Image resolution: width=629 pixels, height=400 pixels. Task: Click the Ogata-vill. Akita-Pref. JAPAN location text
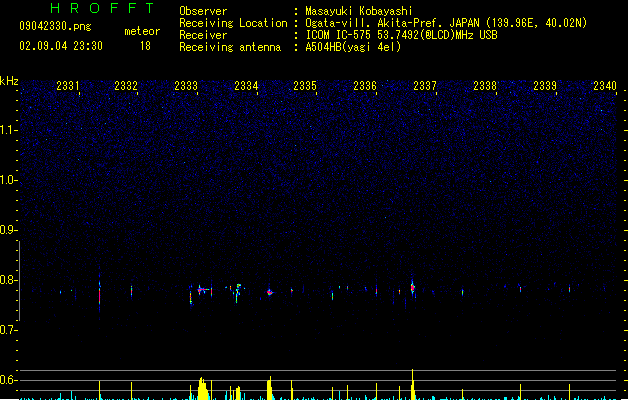pyautogui.click(x=446, y=23)
